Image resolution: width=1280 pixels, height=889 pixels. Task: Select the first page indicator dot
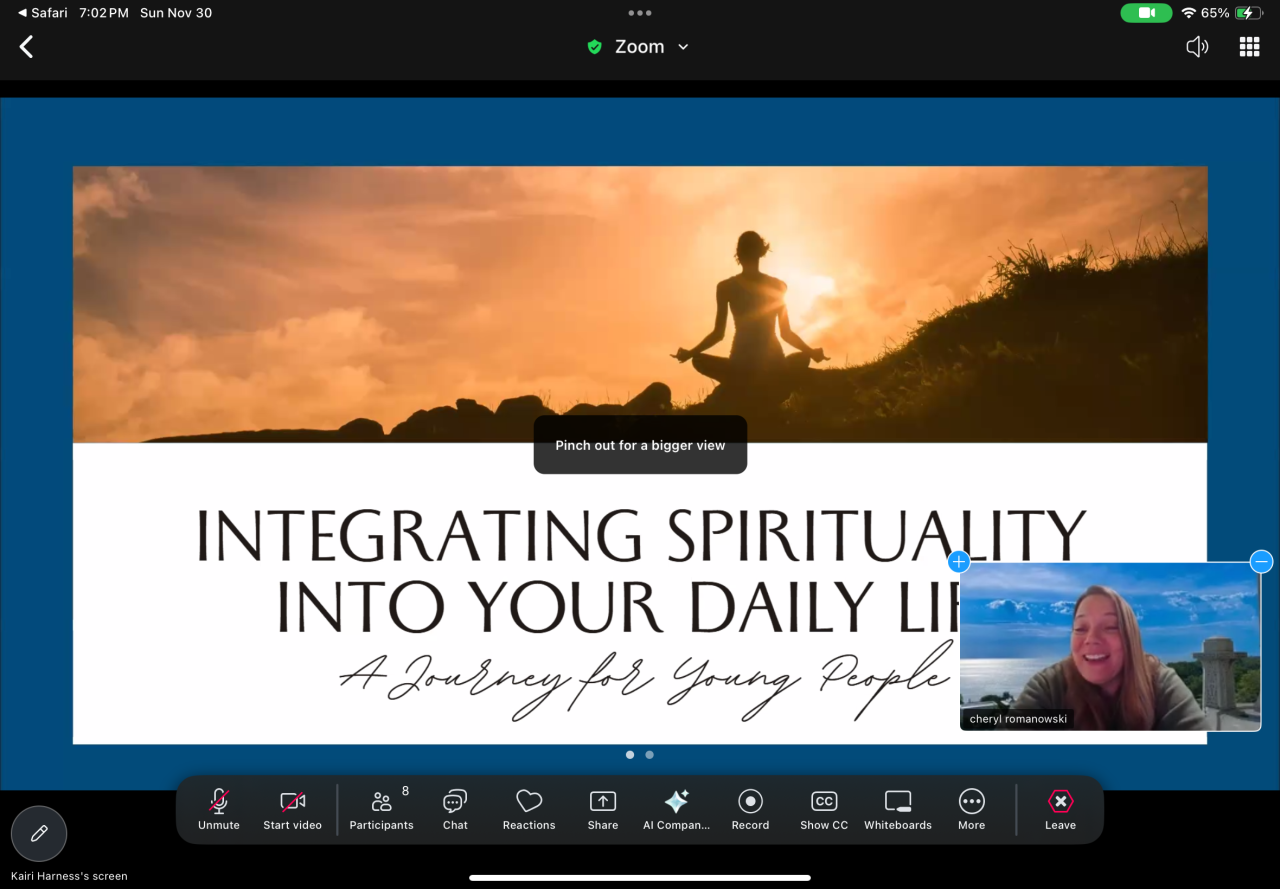click(630, 755)
